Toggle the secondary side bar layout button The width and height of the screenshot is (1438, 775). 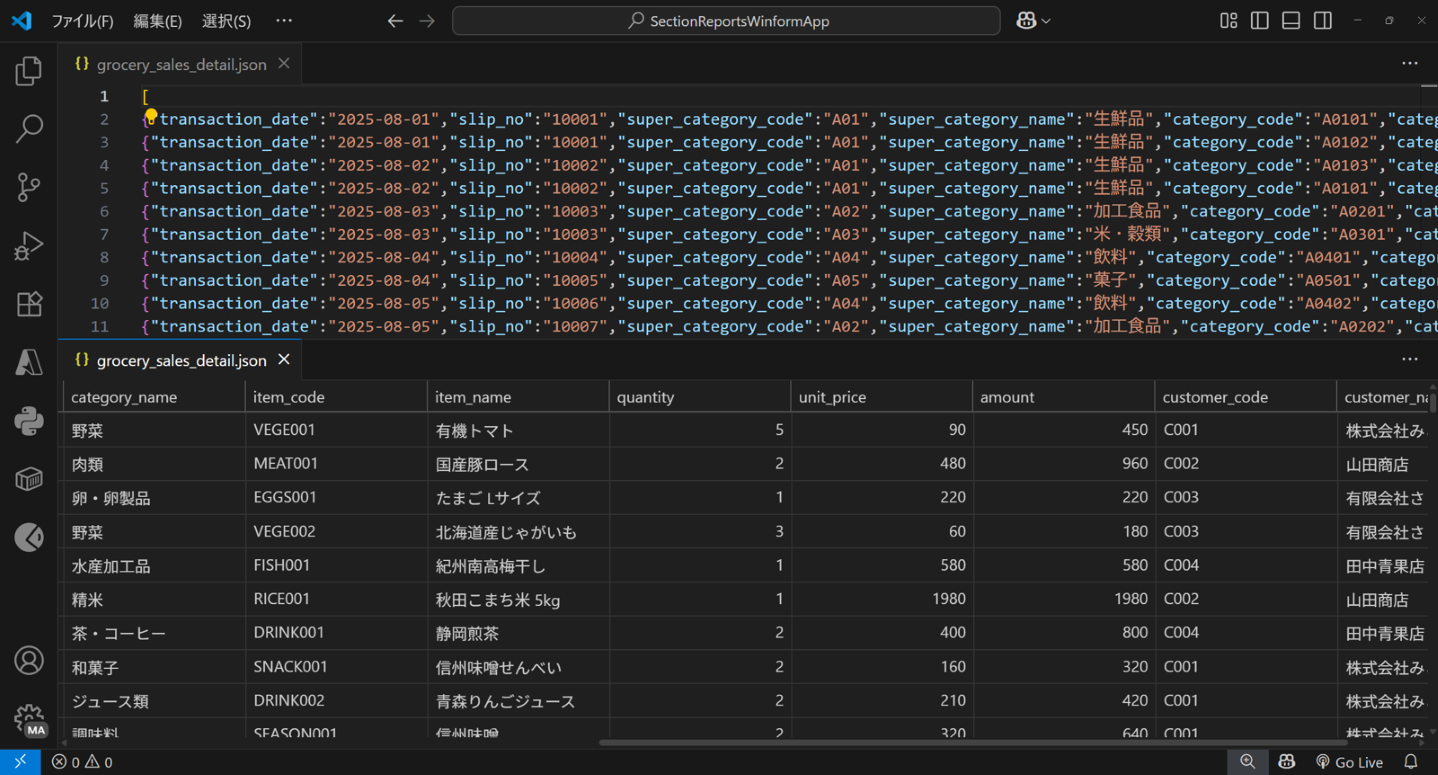click(x=1323, y=21)
